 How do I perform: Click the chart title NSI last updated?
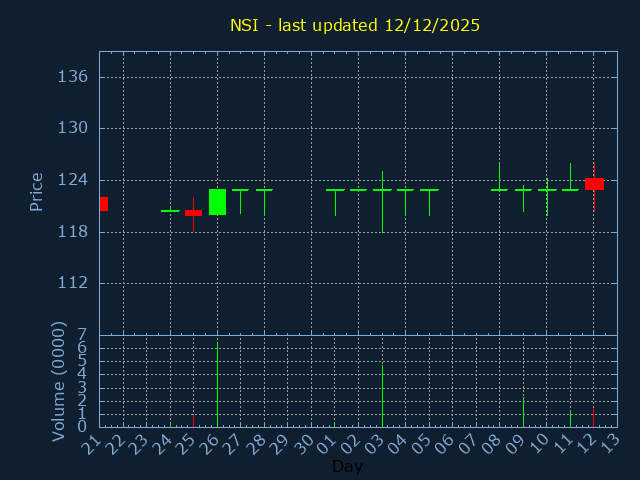pyautogui.click(x=355, y=25)
